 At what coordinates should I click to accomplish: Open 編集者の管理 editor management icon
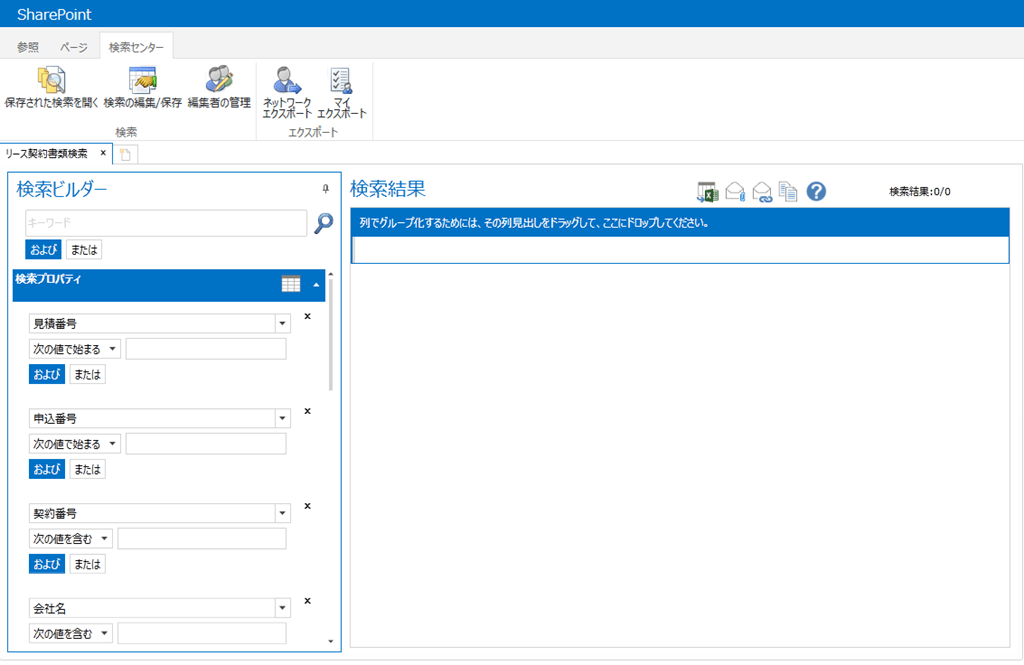point(219,80)
